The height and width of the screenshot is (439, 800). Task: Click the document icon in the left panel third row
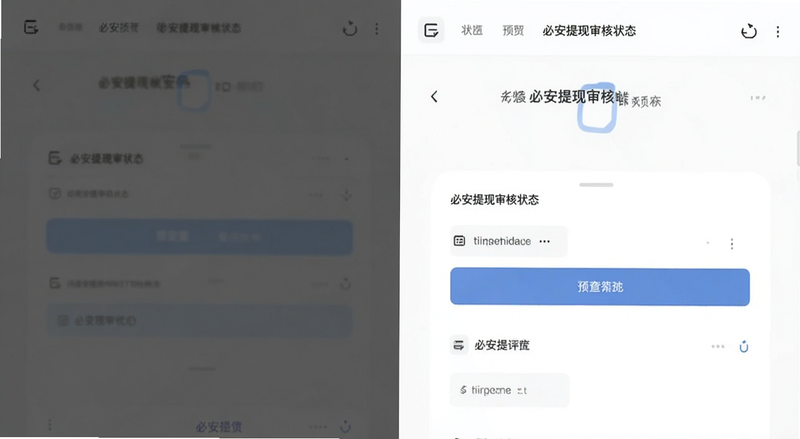tap(55, 282)
